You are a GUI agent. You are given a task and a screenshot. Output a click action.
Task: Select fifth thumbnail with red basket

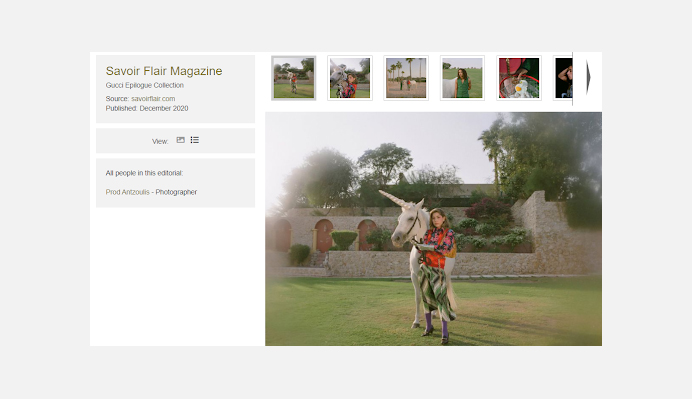point(519,78)
